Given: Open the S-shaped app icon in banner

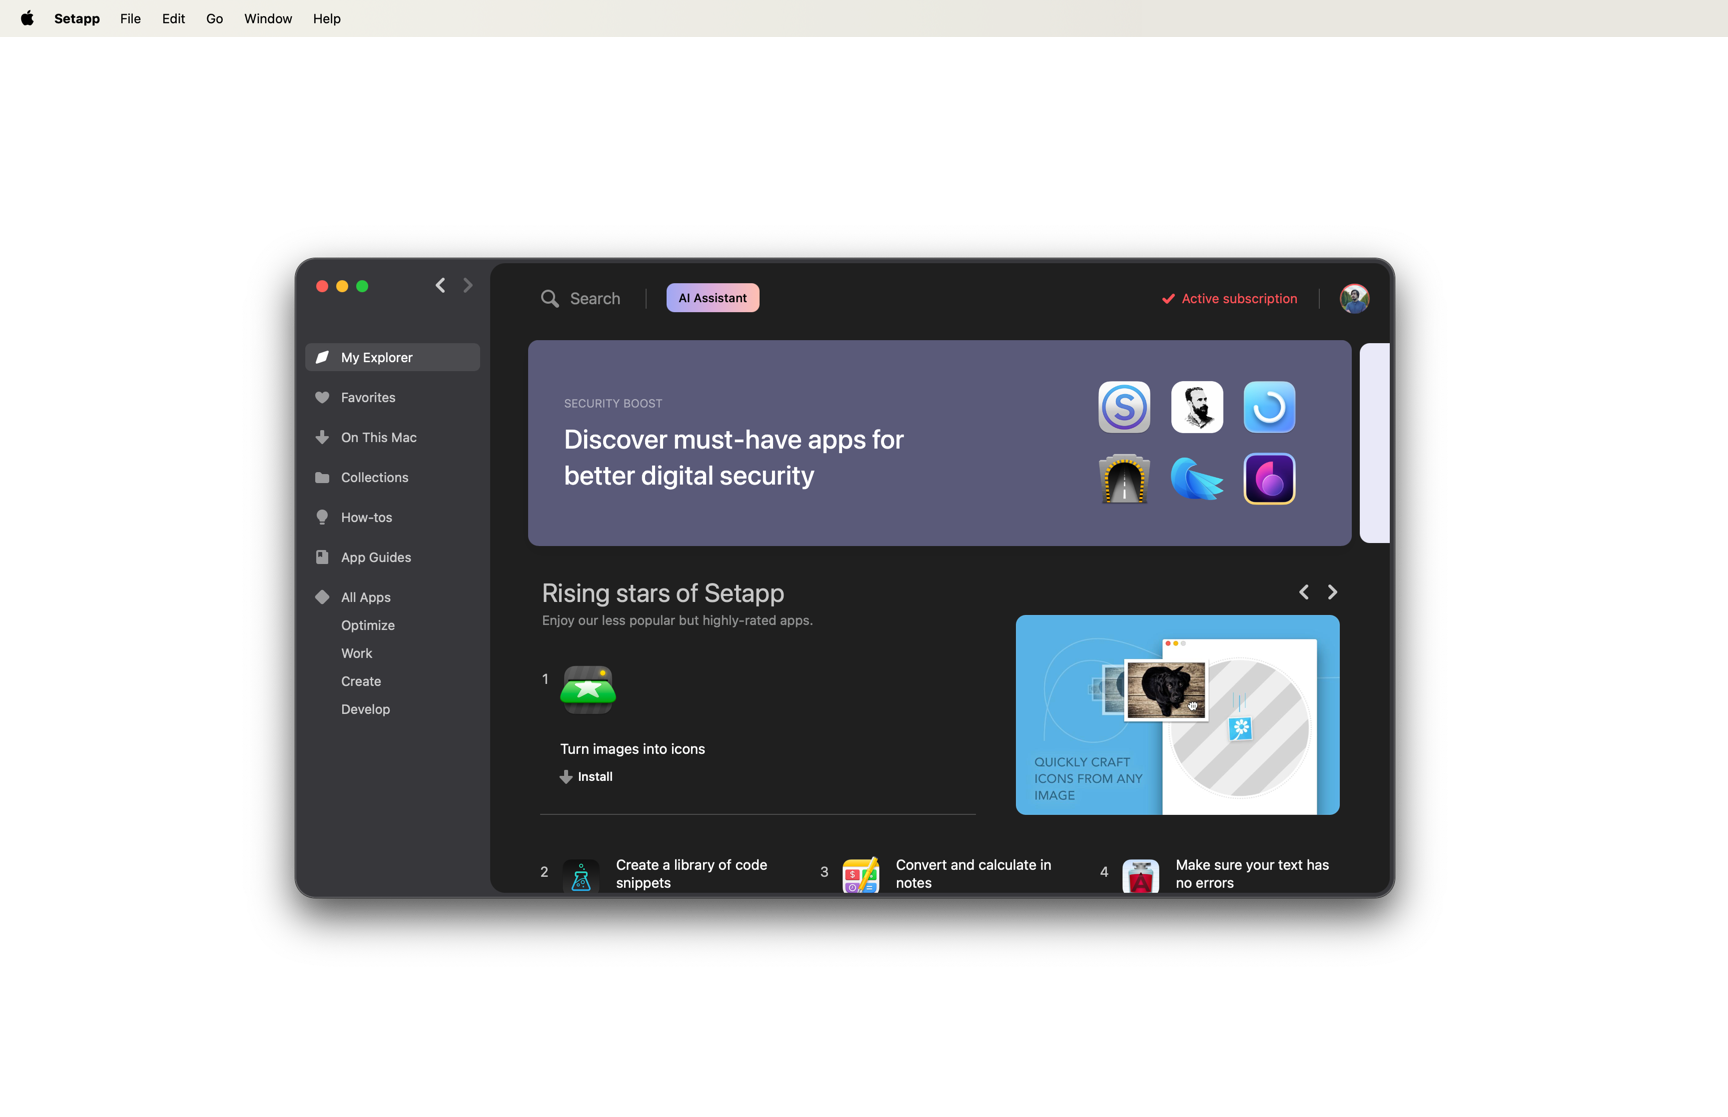Looking at the screenshot, I should (1124, 407).
